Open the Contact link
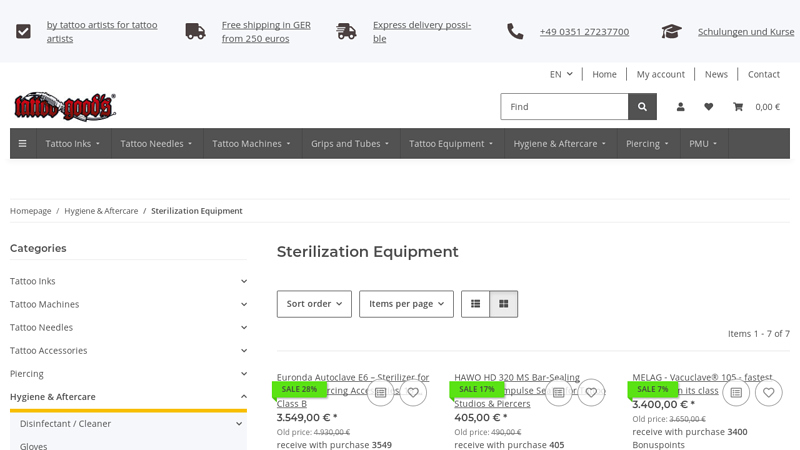The width and height of the screenshot is (800, 450). pyautogui.click(x=764, y=74)
